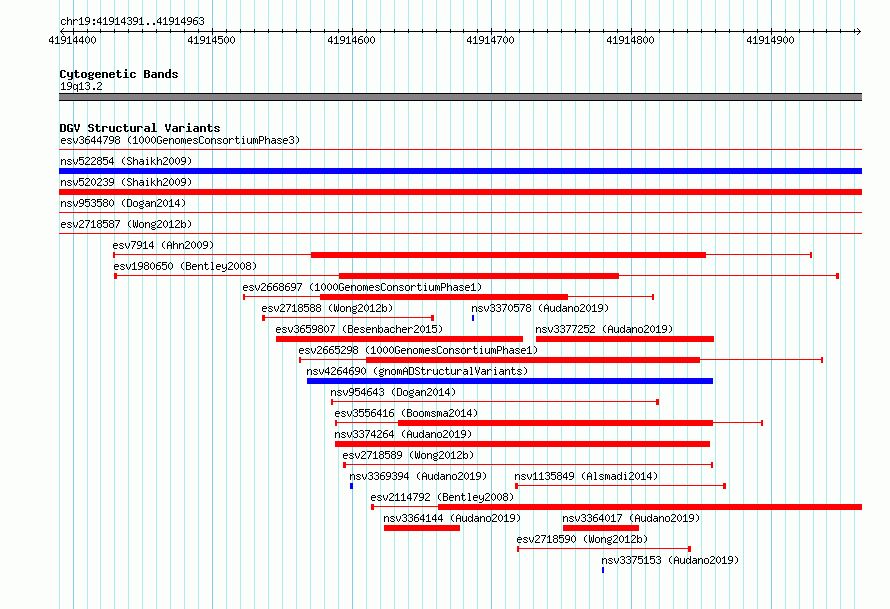The image size is (890, 609).
Task: Click the esv3644798 (1000GenomesConsortiumPhase3) variant label
Action: 180,140
